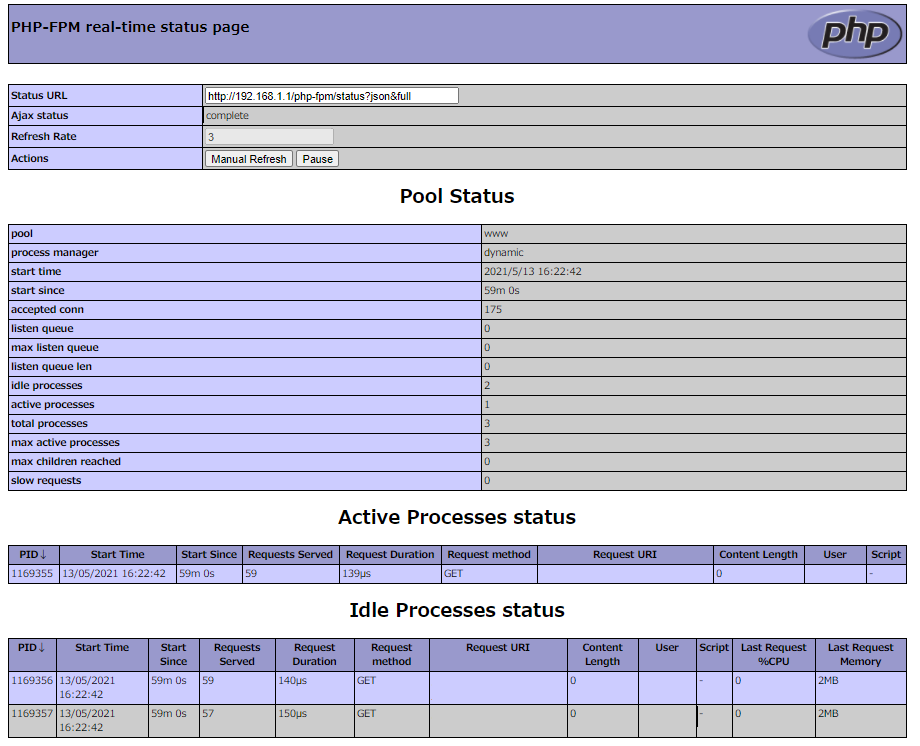Click the PHP logo in the header
The width and height of the screenshot is (920, 746).
pyautogui.click(x=855, y=33)
